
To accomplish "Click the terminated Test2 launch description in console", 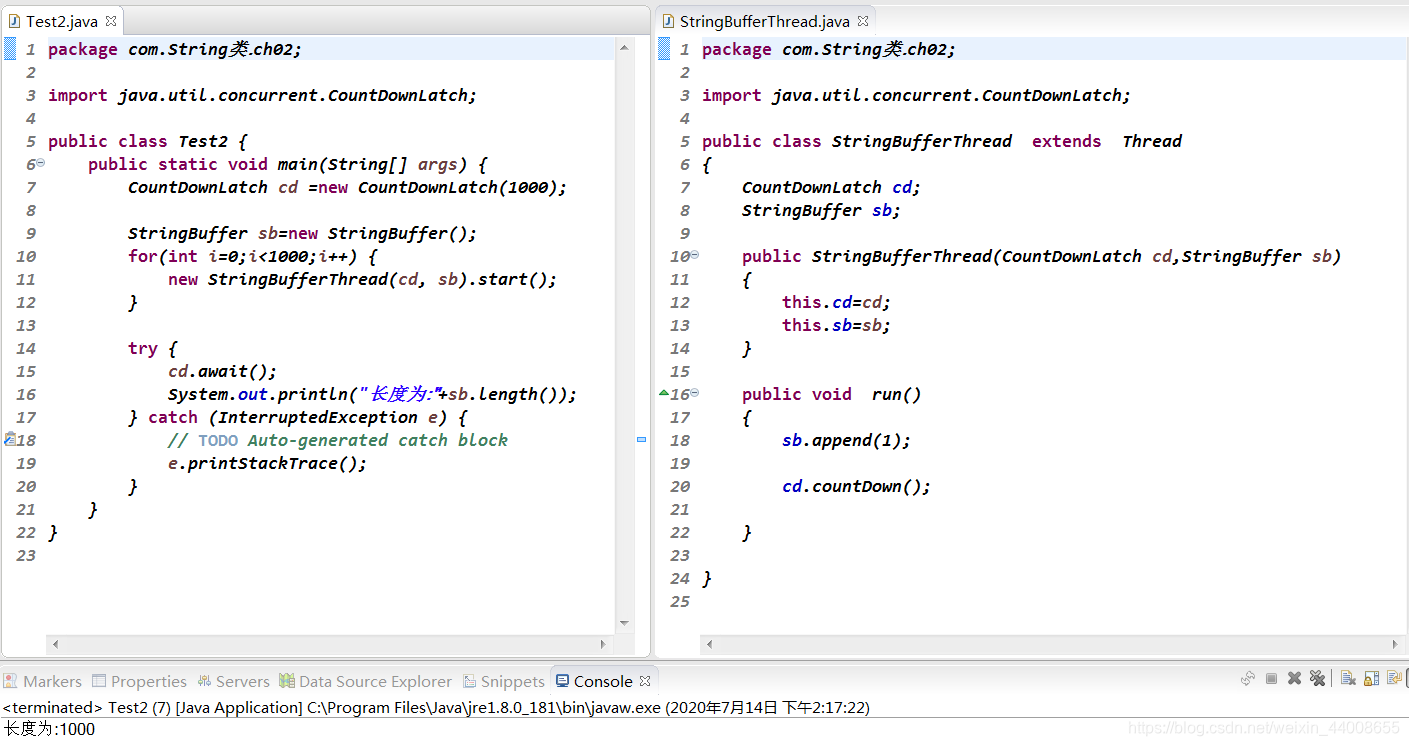I will pyautogui.click(x=436, y=707).
